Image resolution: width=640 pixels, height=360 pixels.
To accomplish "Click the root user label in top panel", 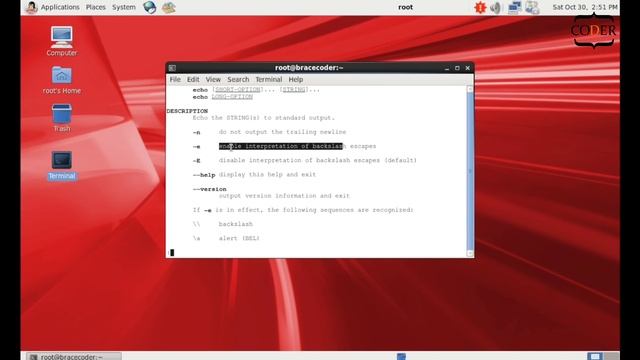I will [x=405, y=7].
